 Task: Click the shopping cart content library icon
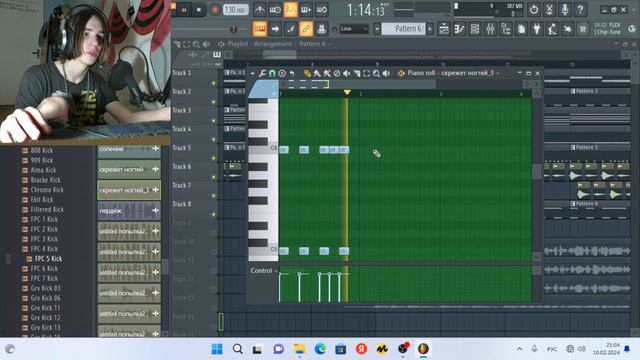click(x=583, y=29)
